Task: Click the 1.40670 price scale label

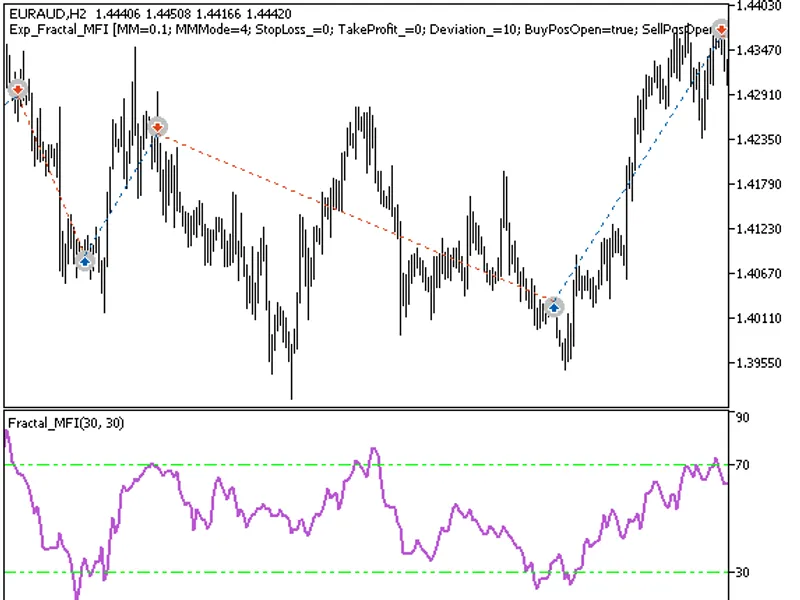Action: click(x=759, y=273)
